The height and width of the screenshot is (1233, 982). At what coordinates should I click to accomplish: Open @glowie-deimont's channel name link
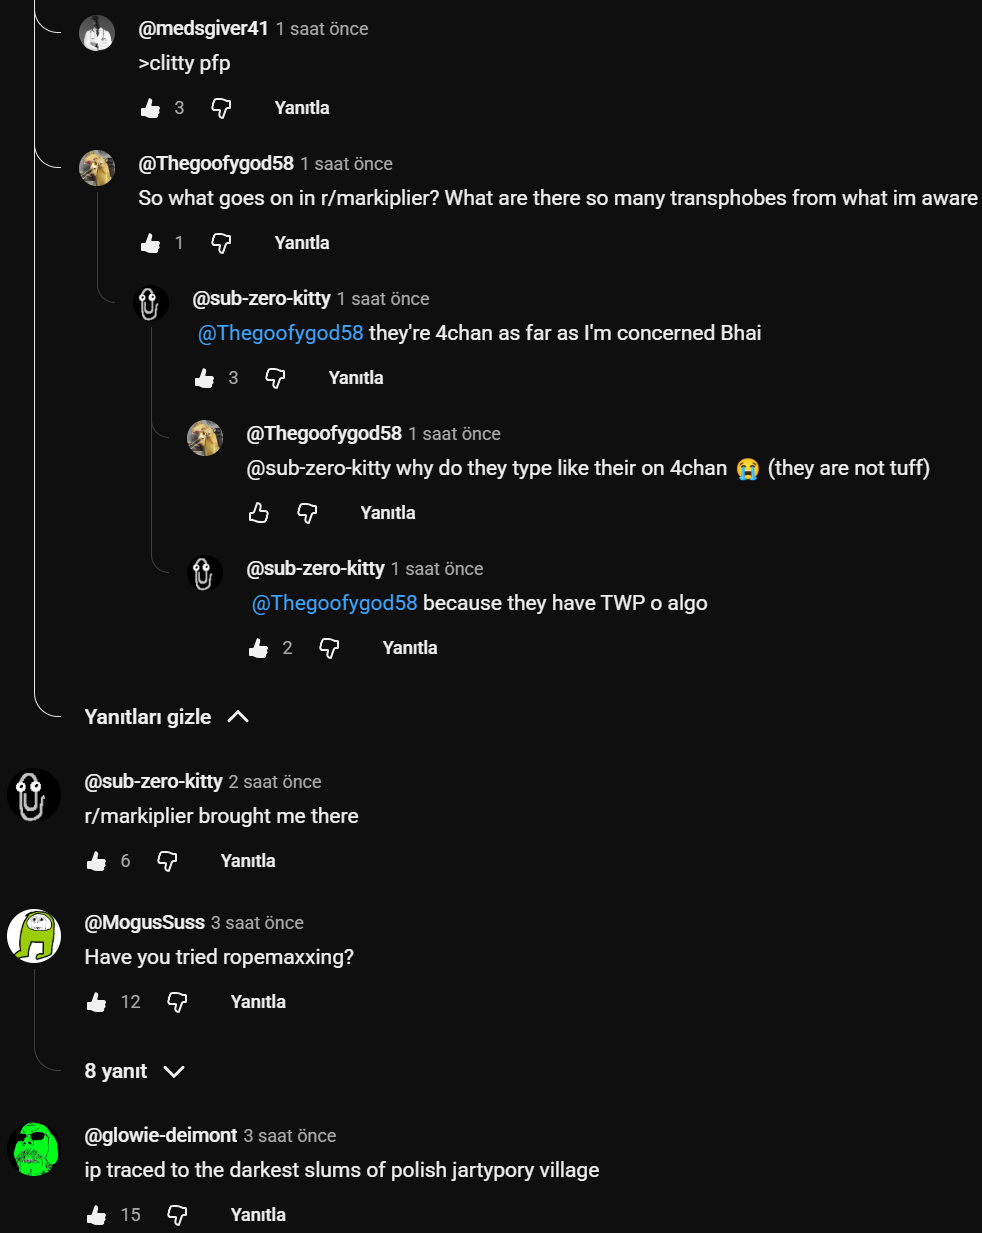(161, 1135)
